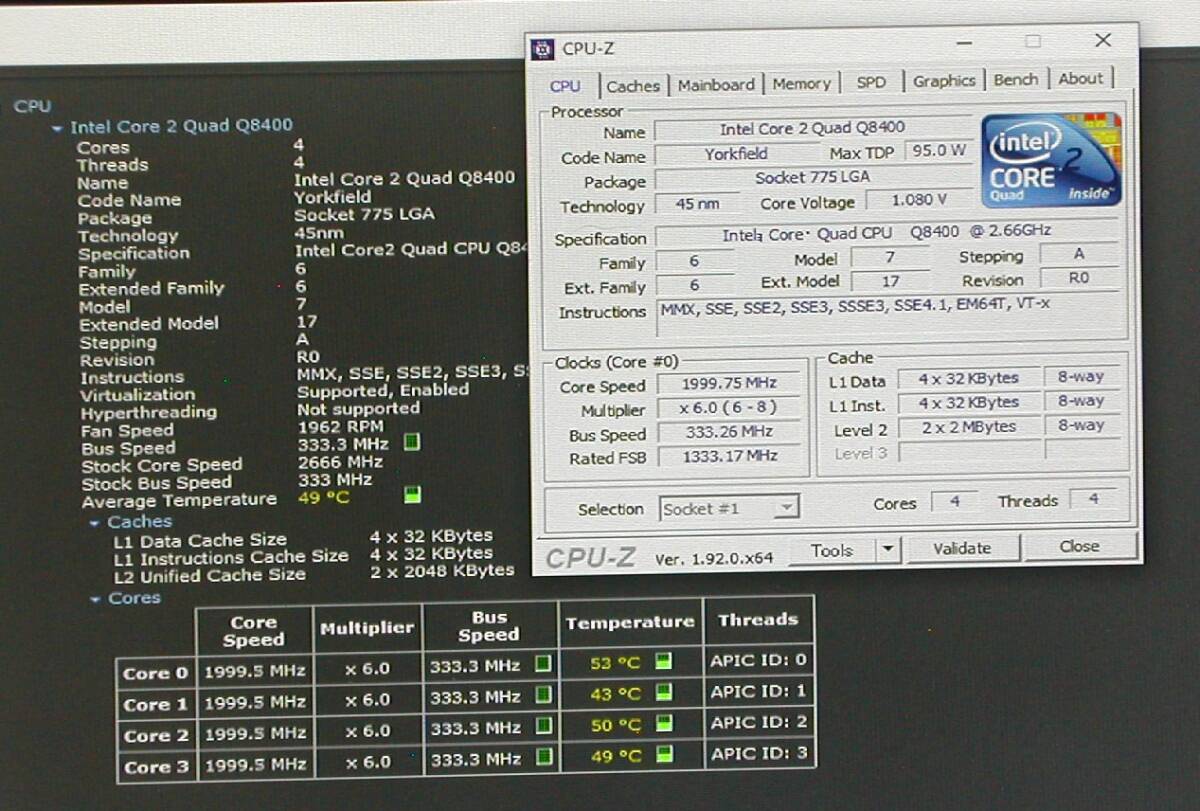The image size is (1200, 811).
Task: Click the Cores count field in CPU-Z
Action: (x=954, y=501)
